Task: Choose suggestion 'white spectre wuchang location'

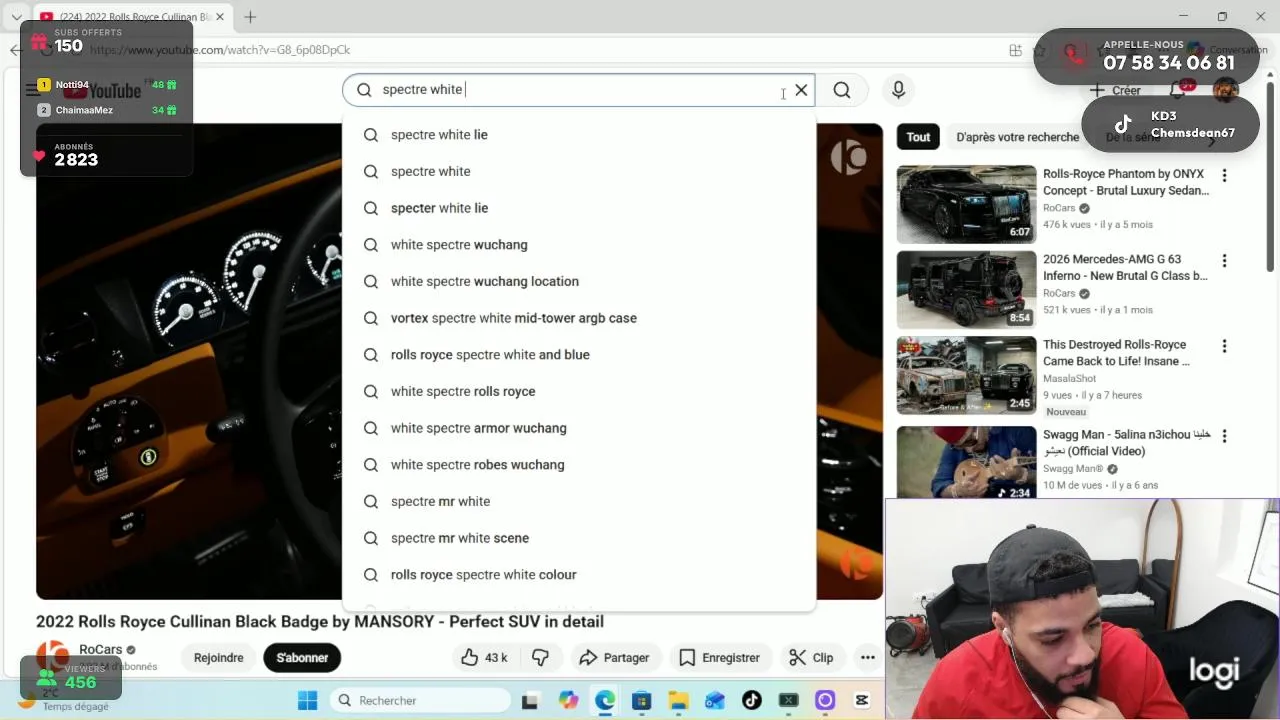Action: coord(579,281)
